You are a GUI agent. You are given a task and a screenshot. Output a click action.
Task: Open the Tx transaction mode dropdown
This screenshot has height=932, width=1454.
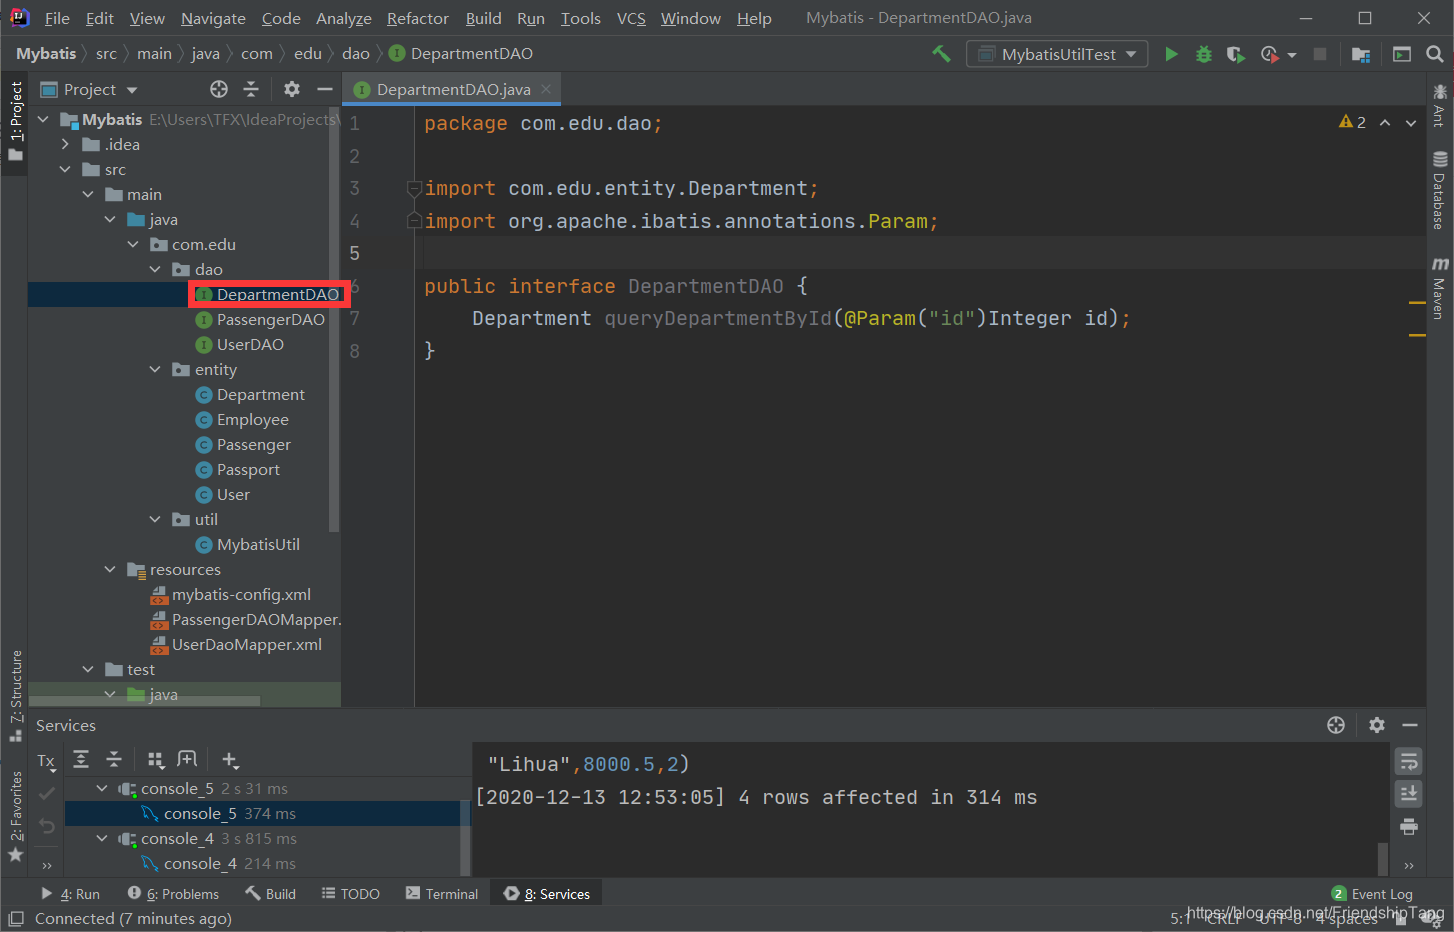[47, 761]
